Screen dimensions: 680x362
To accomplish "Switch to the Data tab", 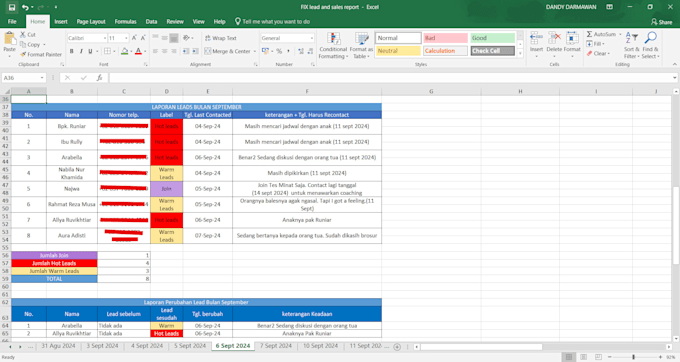I will pyautogui.click(x=151, y=22).
